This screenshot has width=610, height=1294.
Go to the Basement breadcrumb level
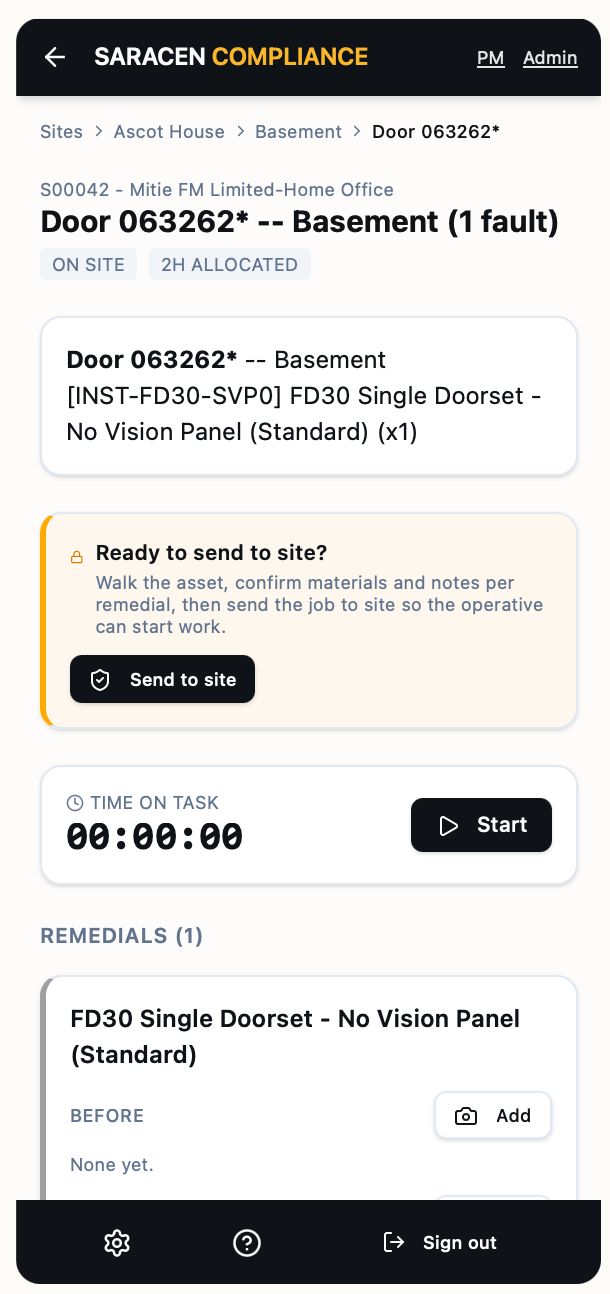298,131
